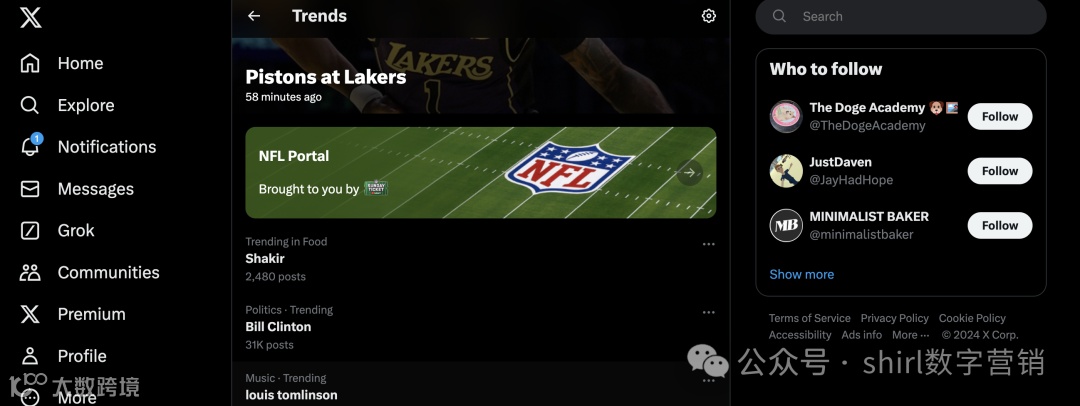Click the JustDaven name

click(840, 162)
